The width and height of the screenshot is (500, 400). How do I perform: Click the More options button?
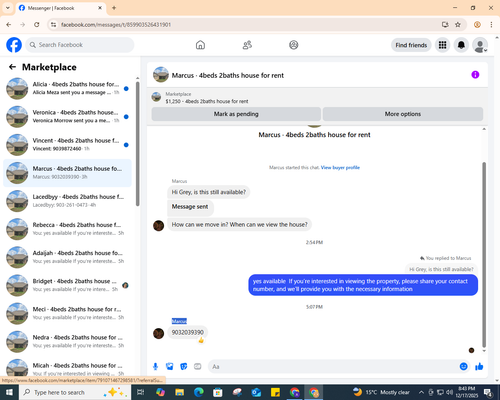click(x=403, y=114)
